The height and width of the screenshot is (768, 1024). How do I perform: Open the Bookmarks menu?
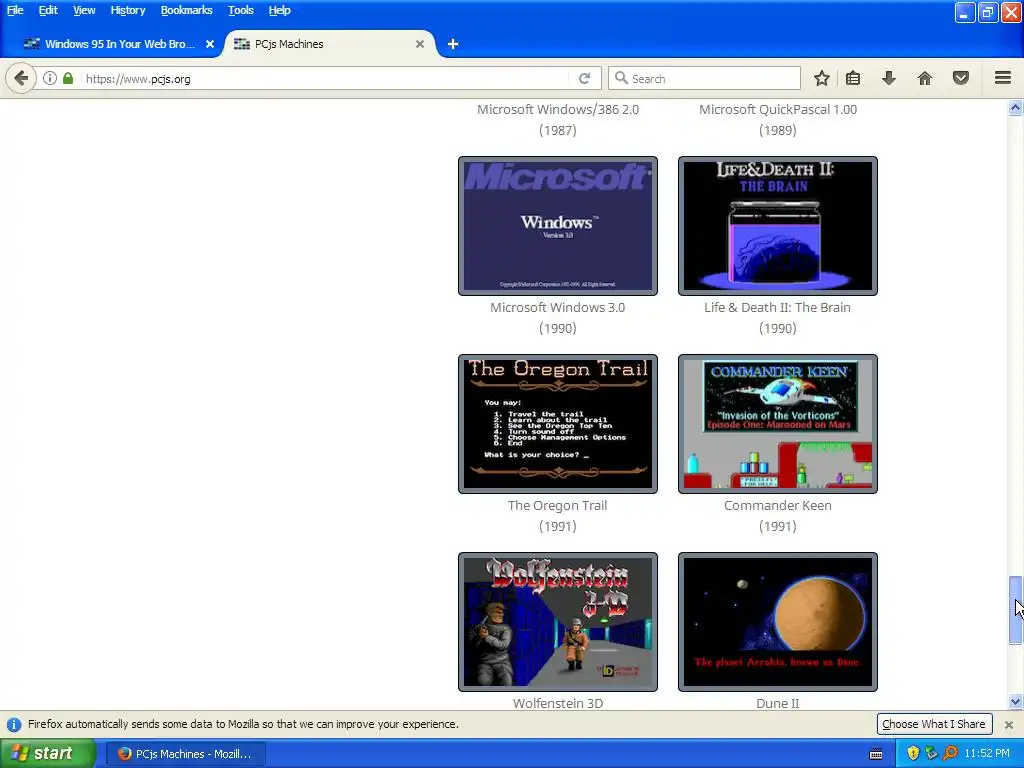point(186,10)
